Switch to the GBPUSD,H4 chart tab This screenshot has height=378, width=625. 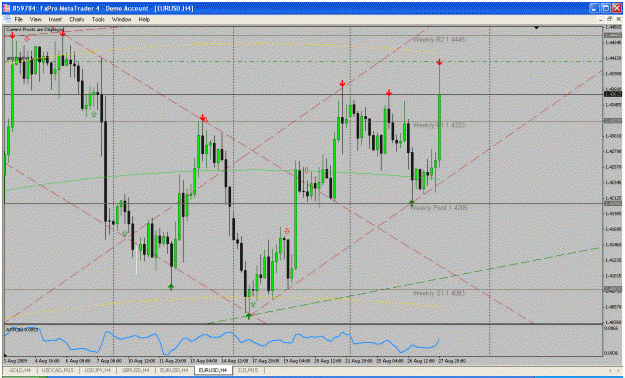pyautogui.click(x=136, y=370)
